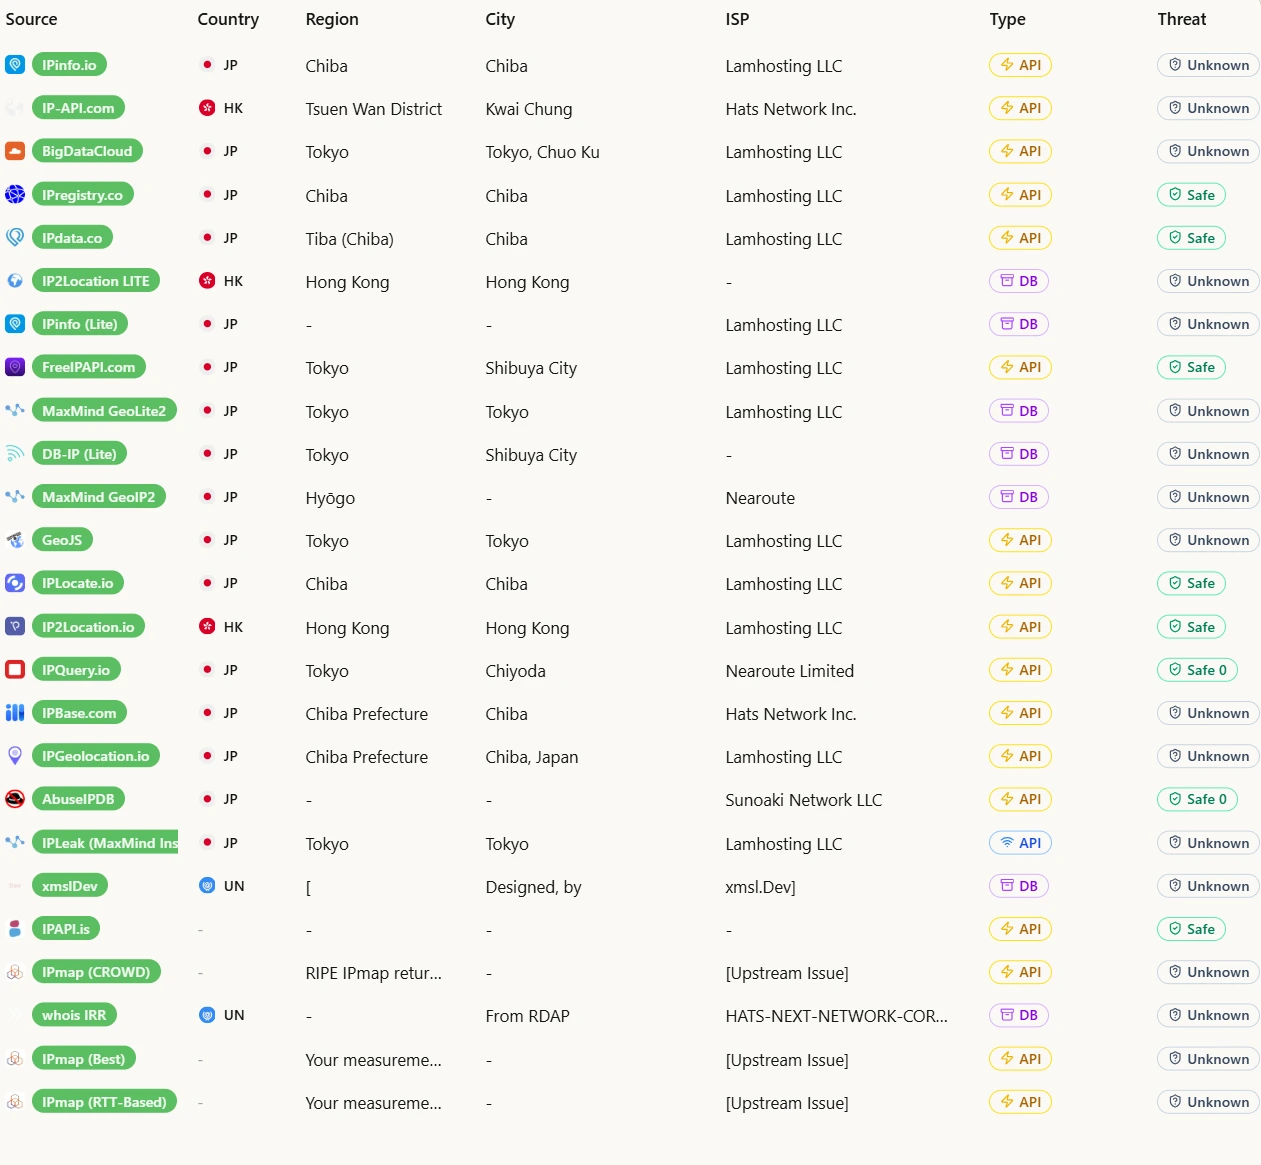1261x1165 pixels.
Task: Click the BigDataCloud orange cloud icon
Action: point(15,151)
